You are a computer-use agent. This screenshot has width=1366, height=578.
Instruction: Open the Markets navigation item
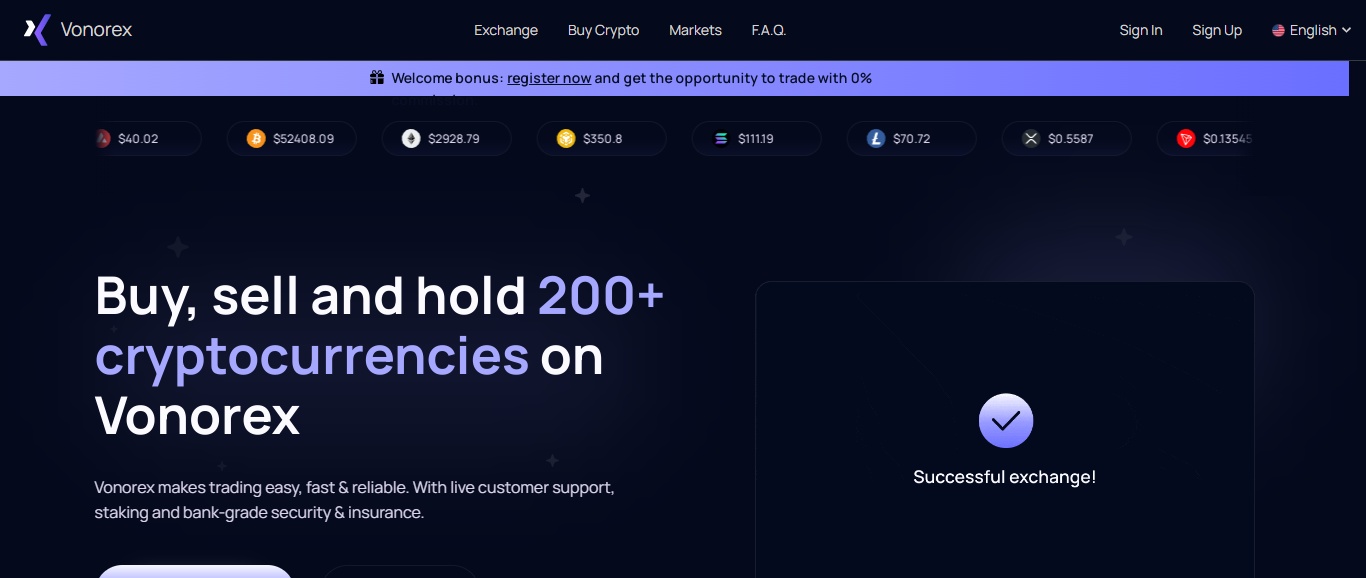pos(695,30)
